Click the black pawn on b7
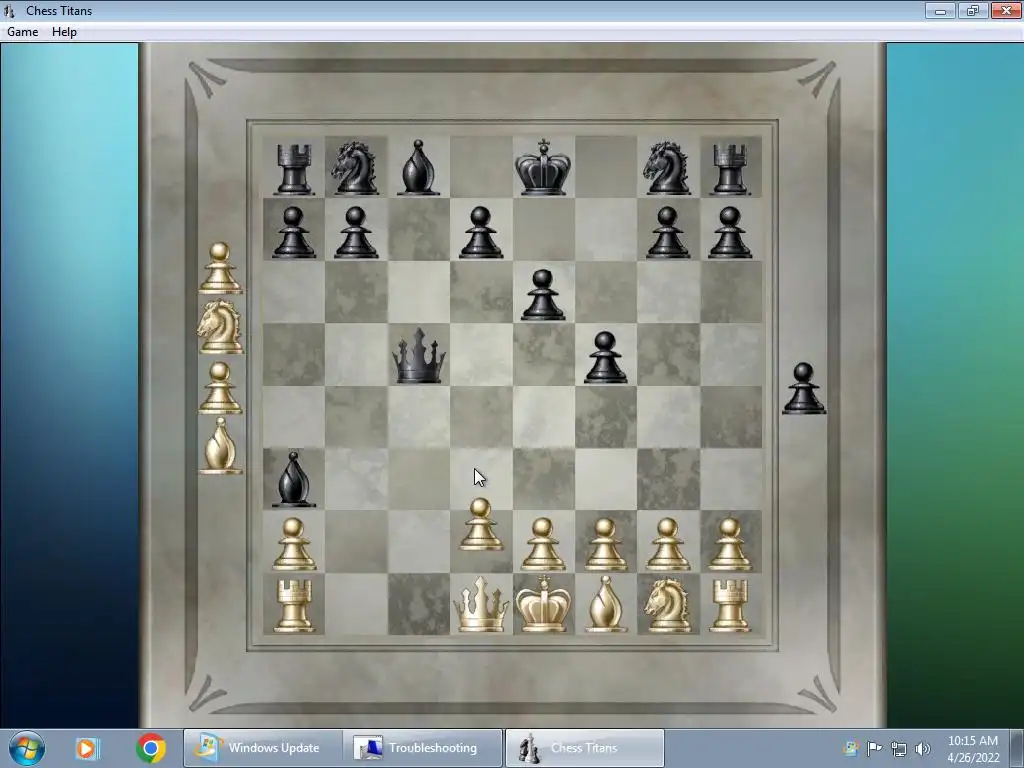1024x768 pixels. coord(355,232)
